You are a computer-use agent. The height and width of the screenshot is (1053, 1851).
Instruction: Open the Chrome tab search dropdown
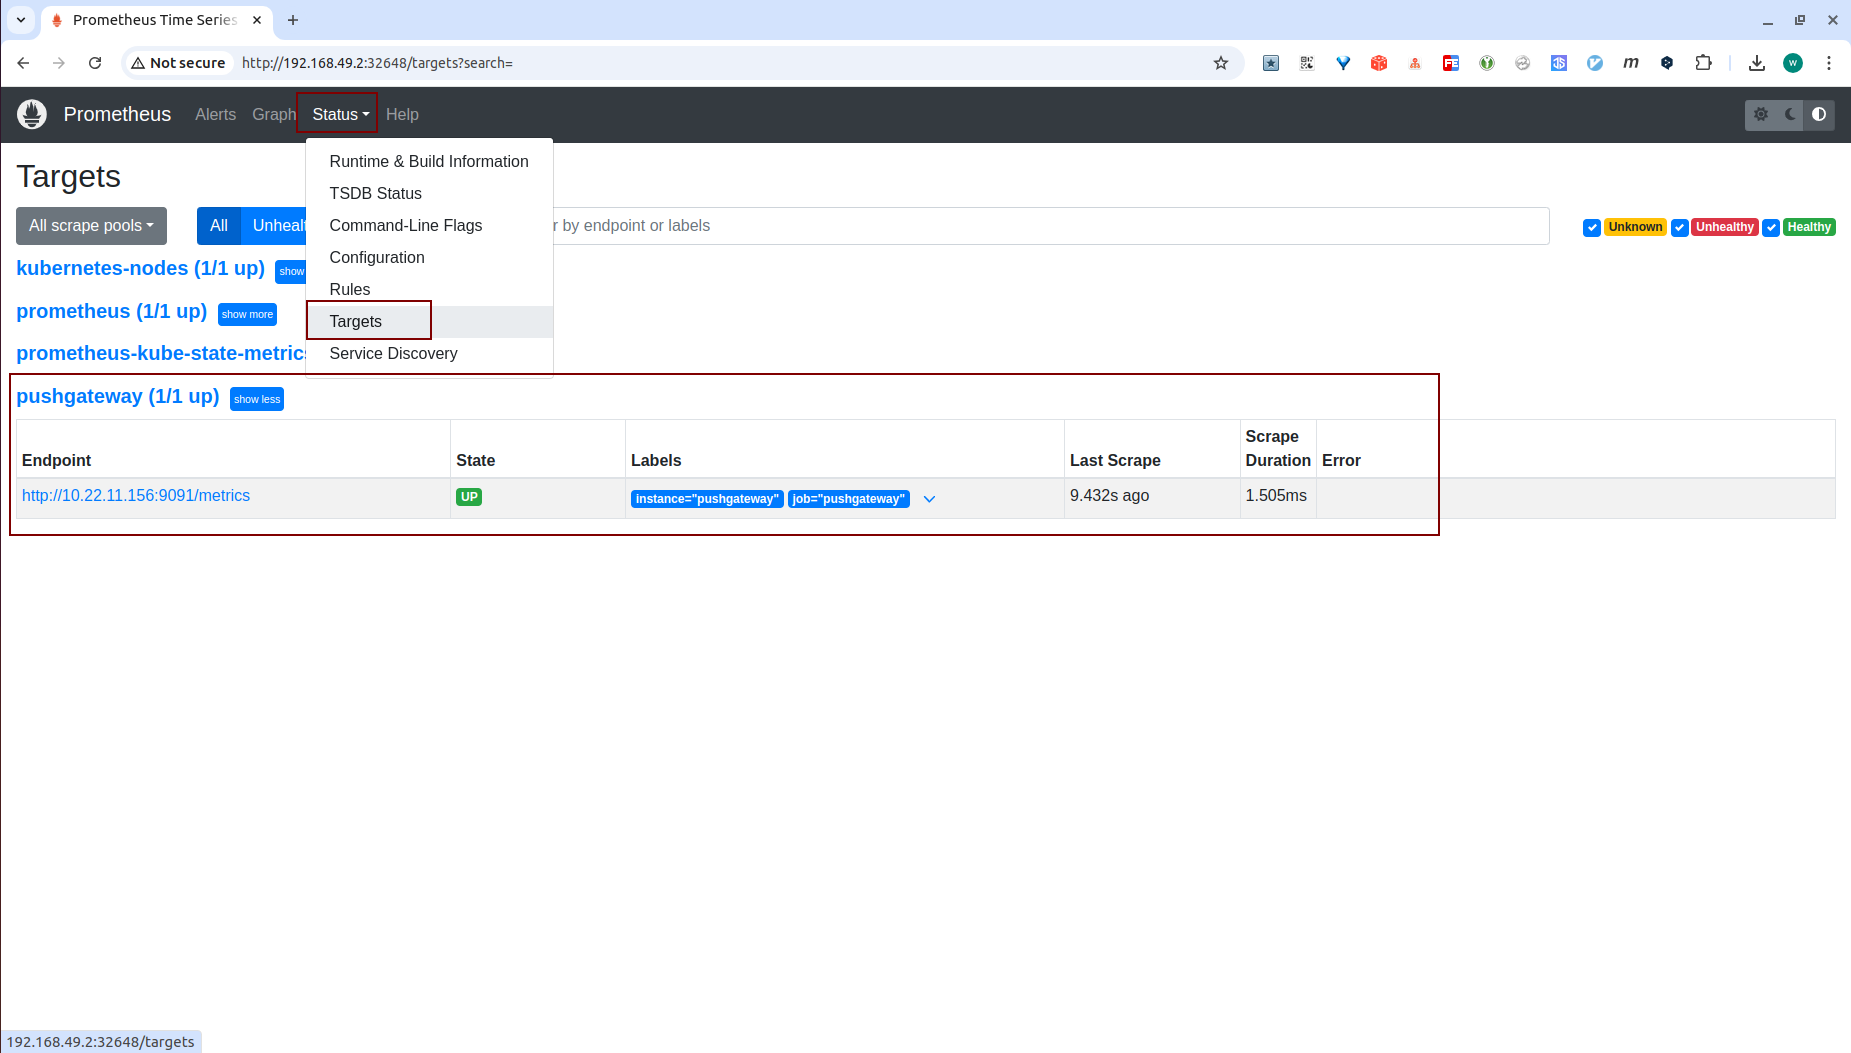point(20,20)
